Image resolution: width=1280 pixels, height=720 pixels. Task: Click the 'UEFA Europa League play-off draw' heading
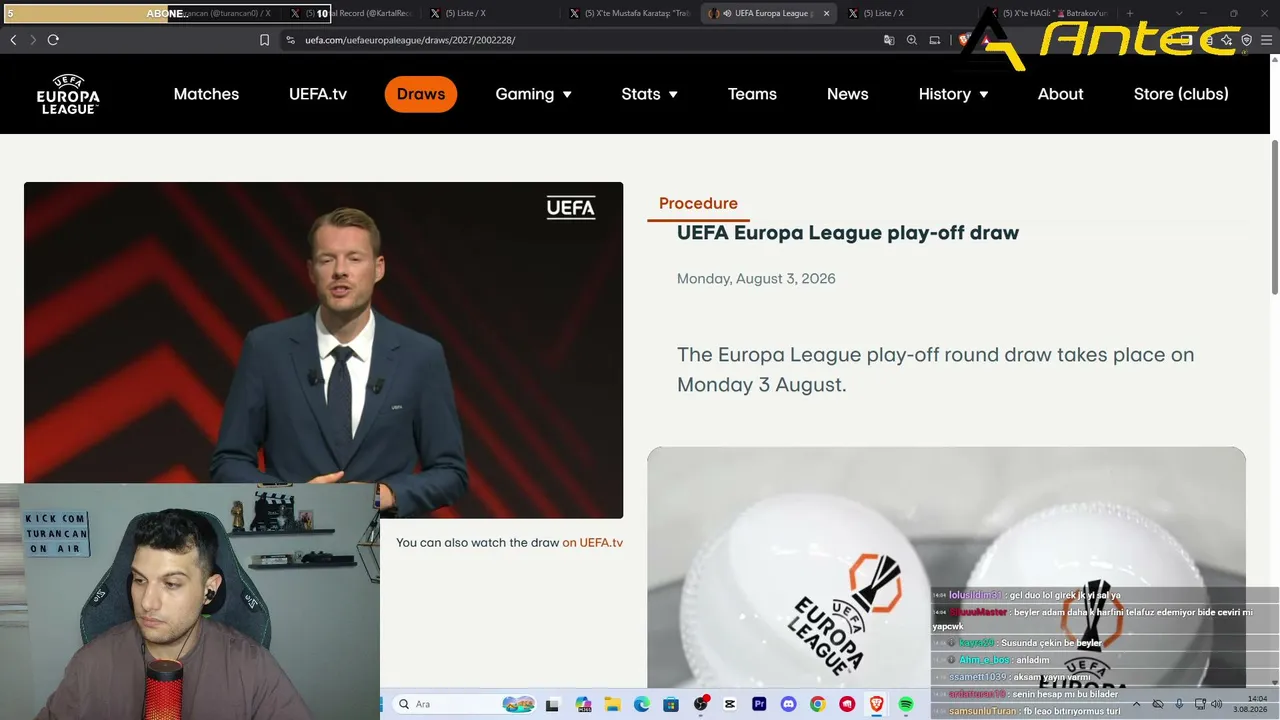(848, 233)
